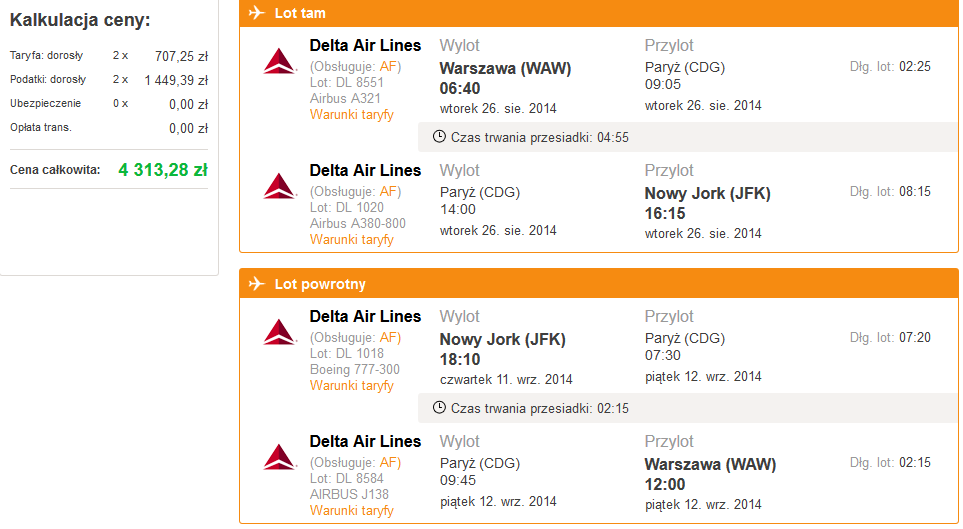The height and width of the screenshot is (529, 963).
Task: Open Warunki taryfy for flight DL 8551
Action: [x=351, y=115]
